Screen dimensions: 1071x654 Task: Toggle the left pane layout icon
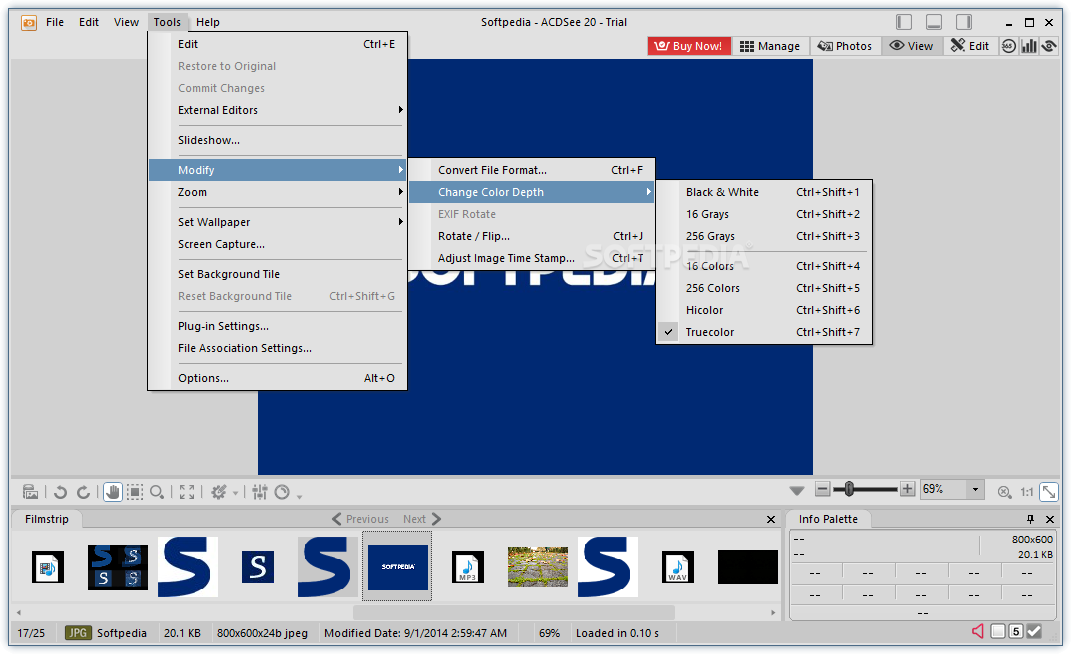[x=904, y=22]
